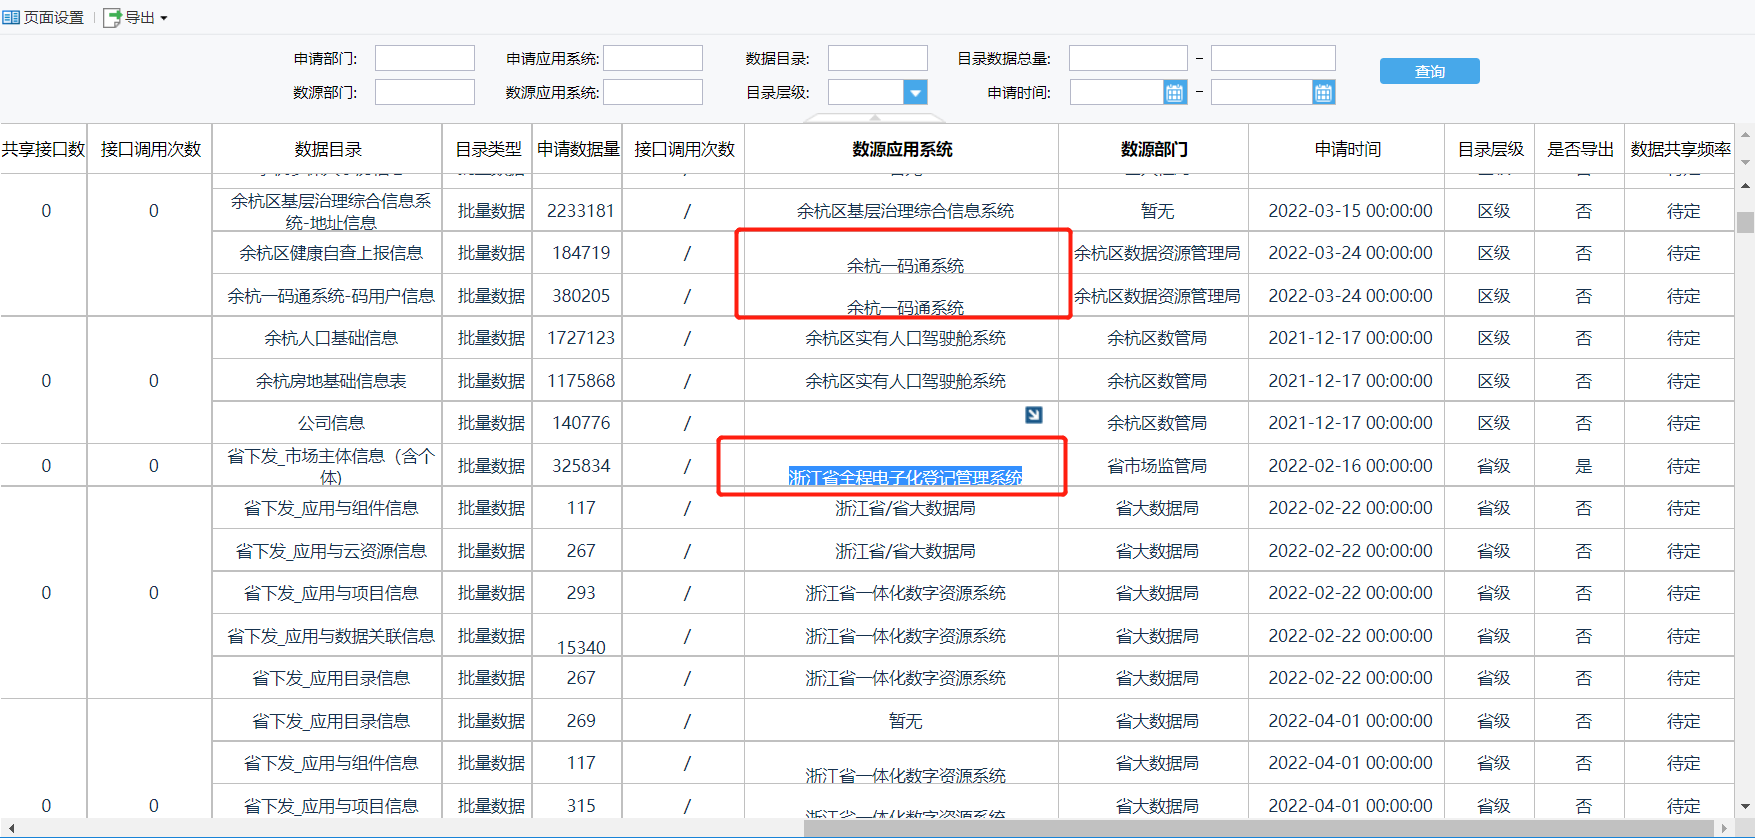Click the table vertical scrollbar down arrow
The image size is (1755, 838).
click(1745, 806)
